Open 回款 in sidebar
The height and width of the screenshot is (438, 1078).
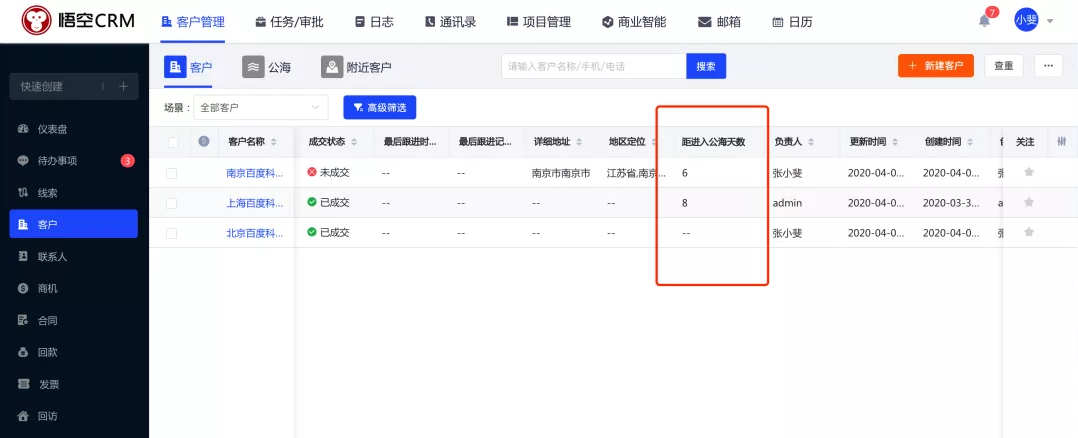point(74,352)
